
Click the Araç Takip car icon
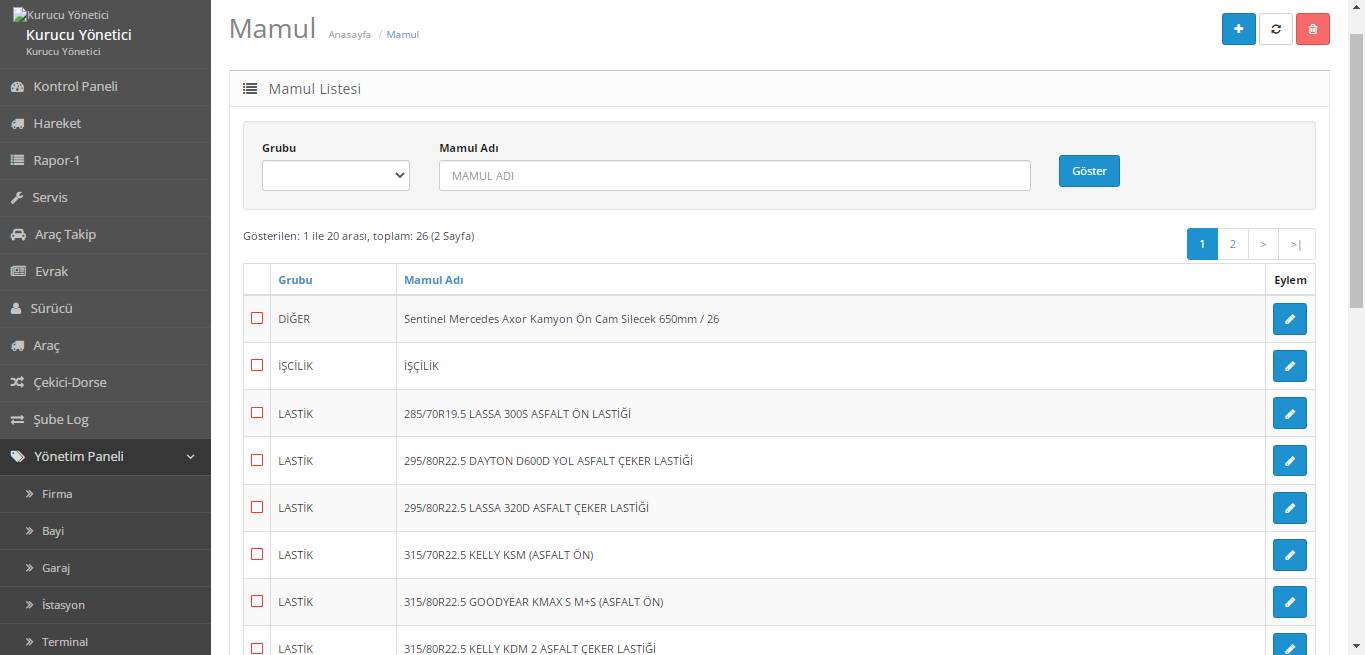[18, 235]
